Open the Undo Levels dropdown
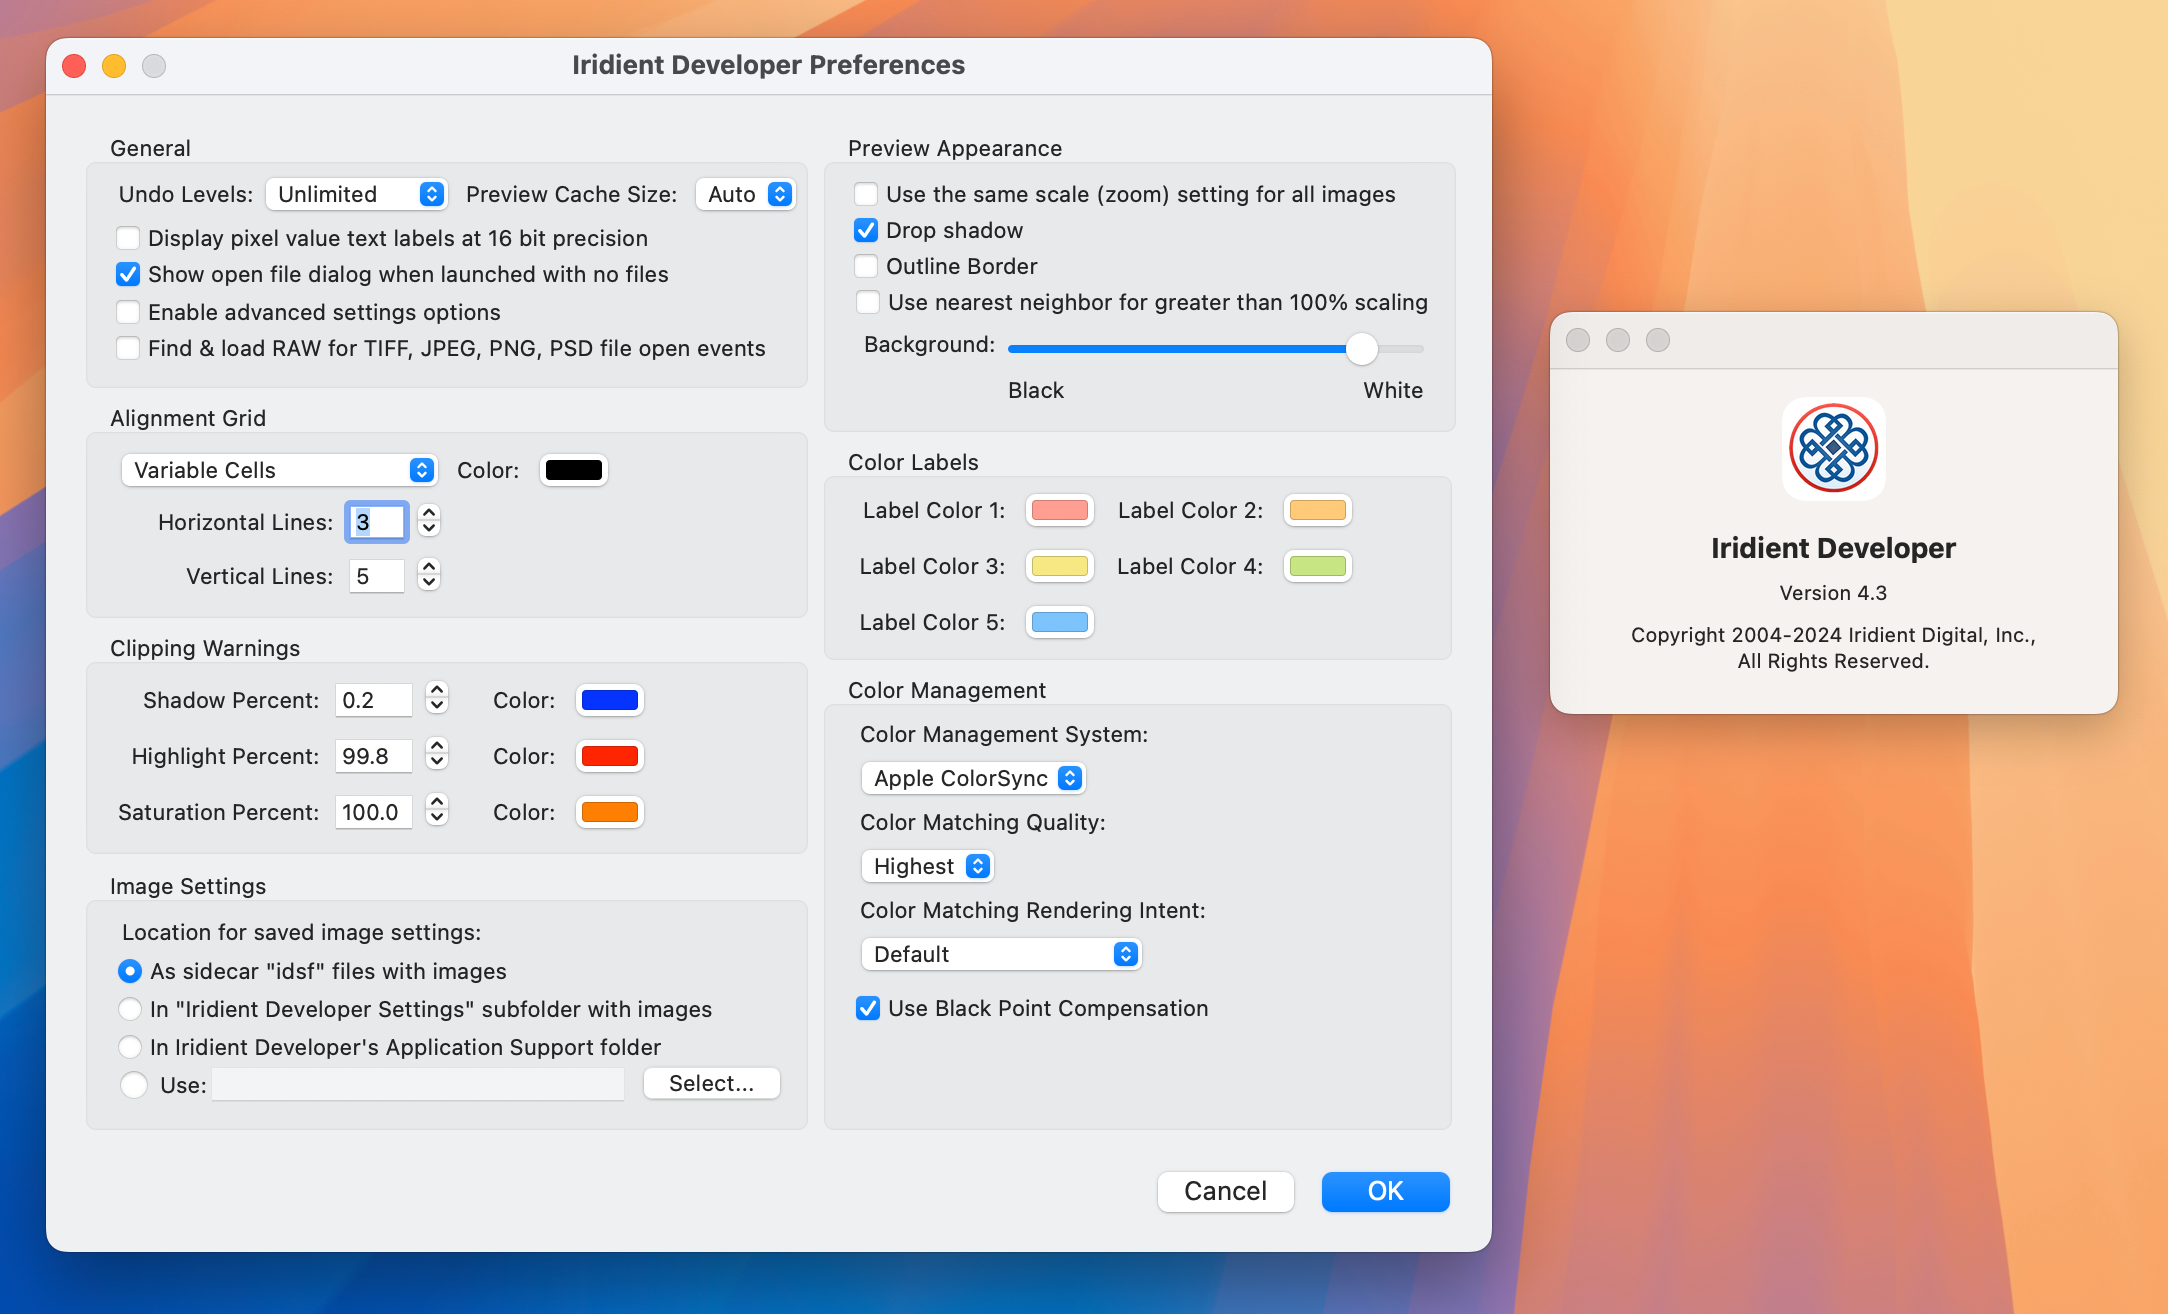 [356, 194]
